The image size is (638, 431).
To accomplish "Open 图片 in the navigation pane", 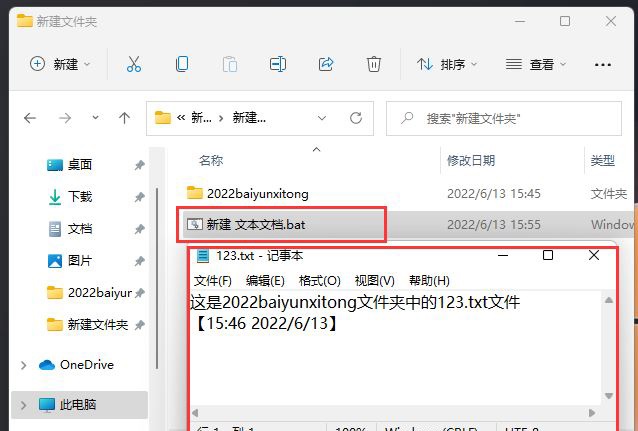I will pyautogui.click(x=80, y=260).
